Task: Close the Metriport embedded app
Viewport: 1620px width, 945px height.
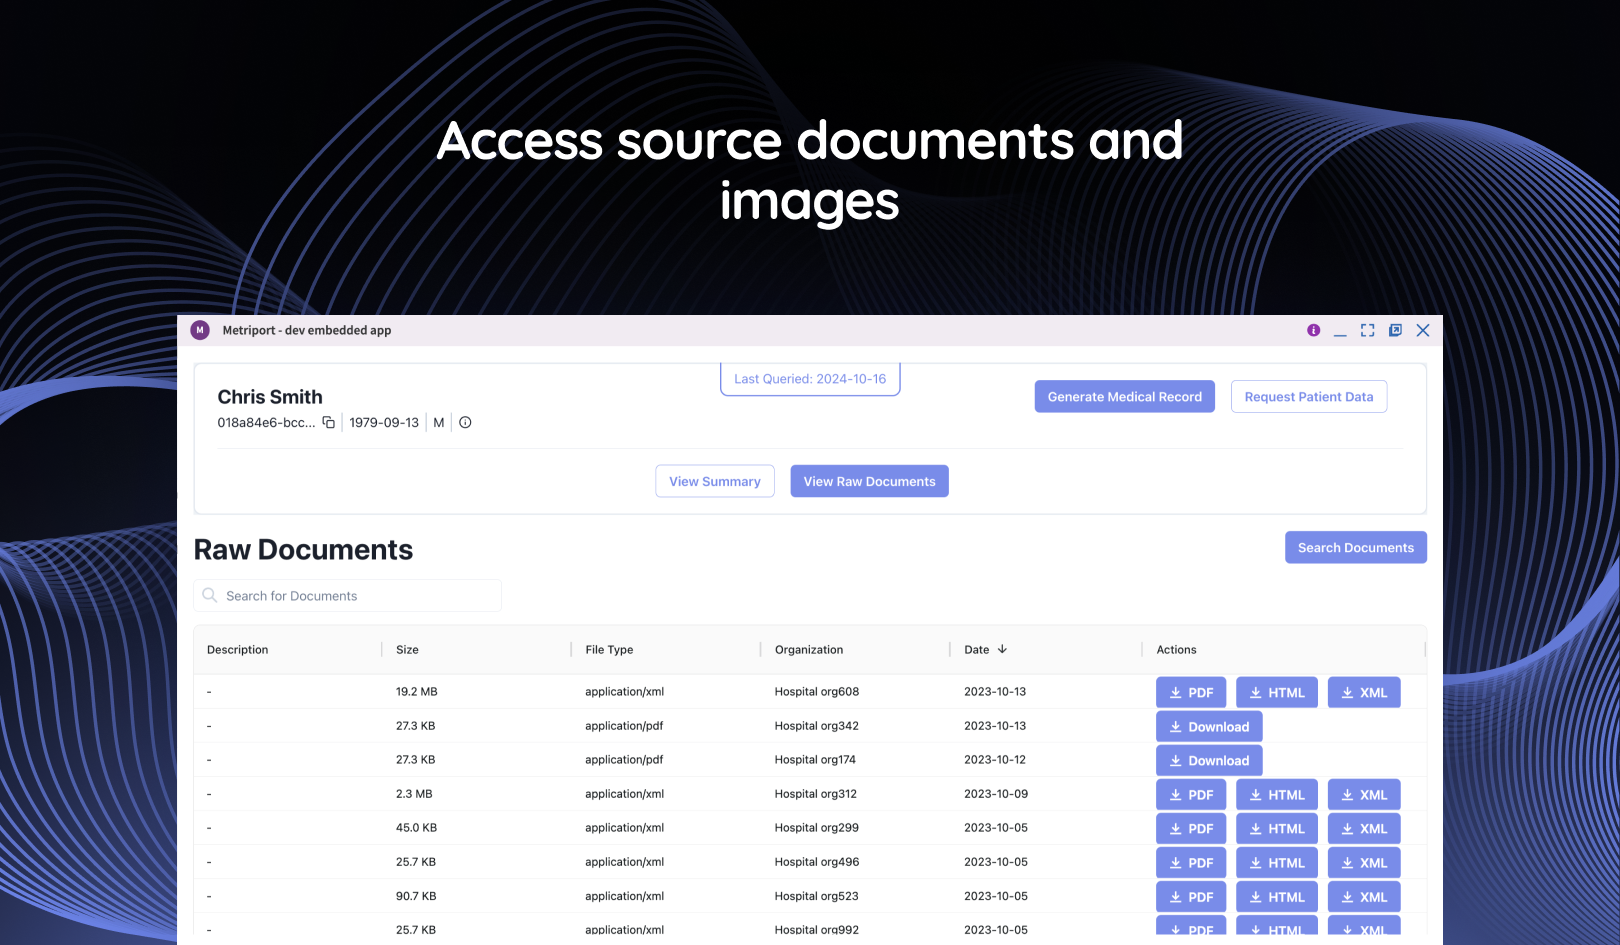Action: tap(1423, 330)
